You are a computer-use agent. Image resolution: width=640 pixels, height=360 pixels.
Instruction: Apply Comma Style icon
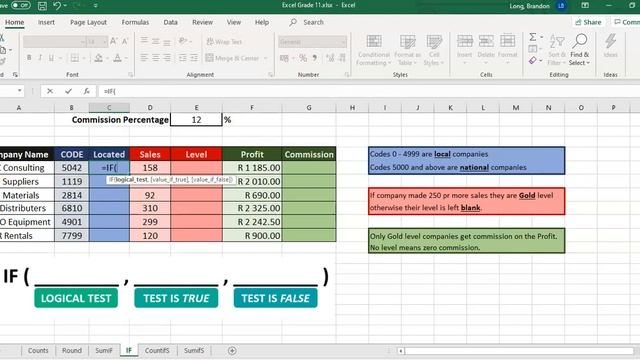(314, 58)
